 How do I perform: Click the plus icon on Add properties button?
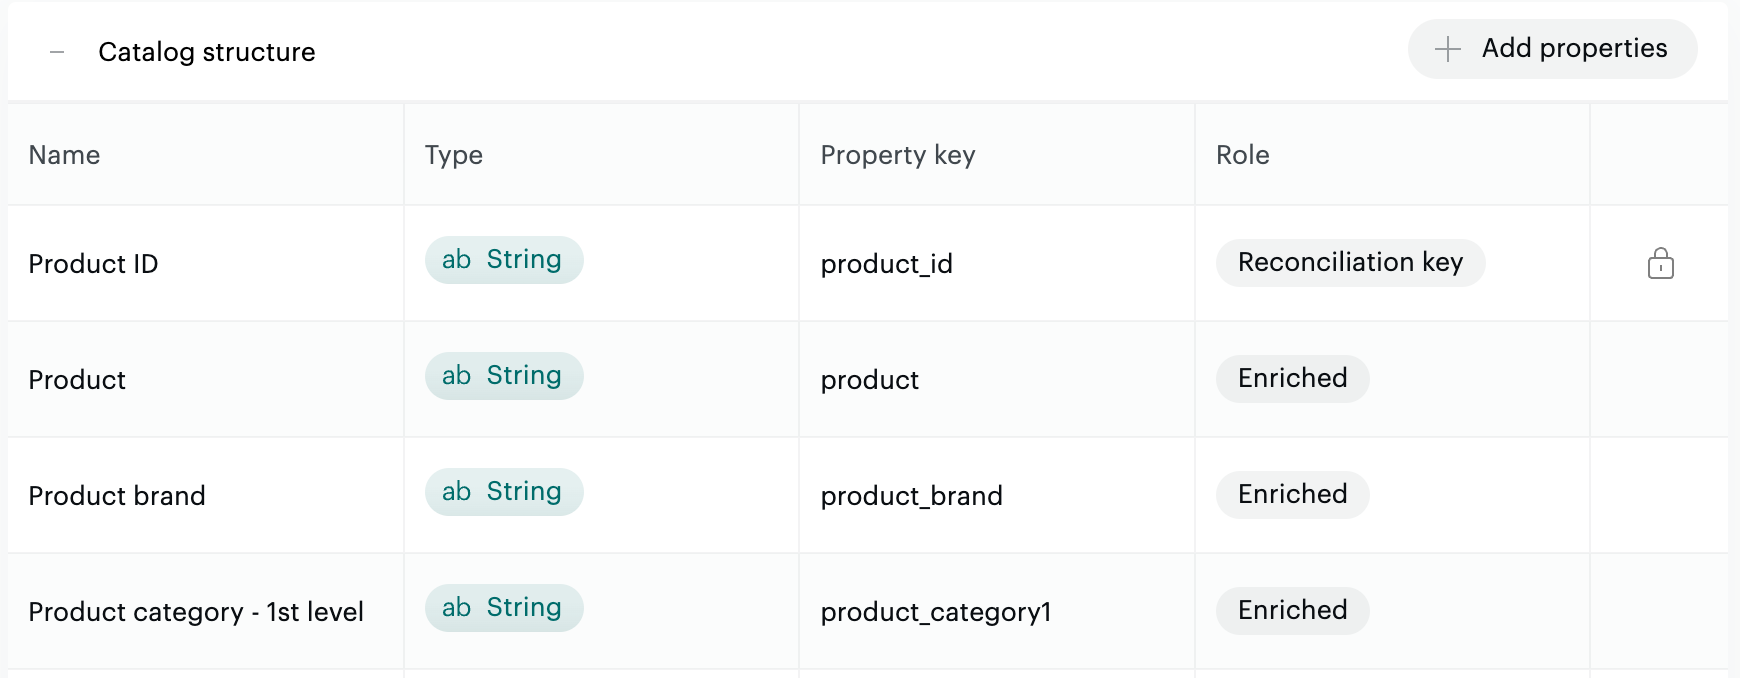click(x=1449, y=48)
